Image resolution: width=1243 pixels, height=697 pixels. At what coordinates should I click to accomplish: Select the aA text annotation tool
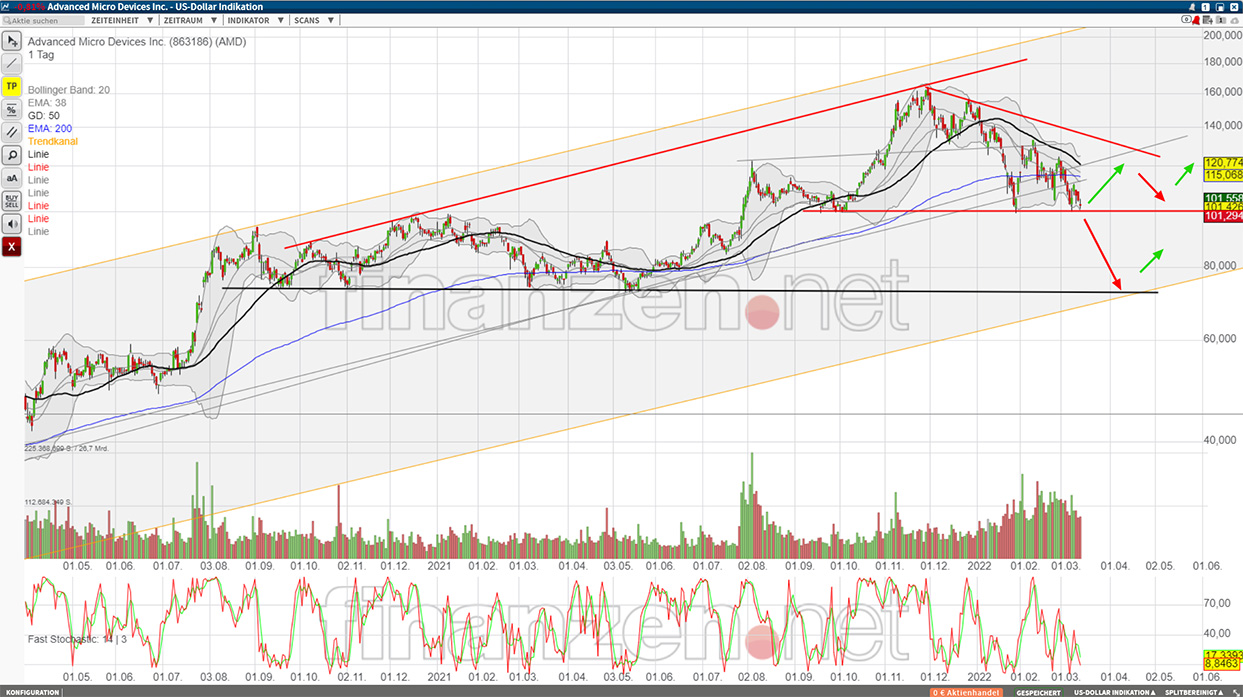click(11, 177)
